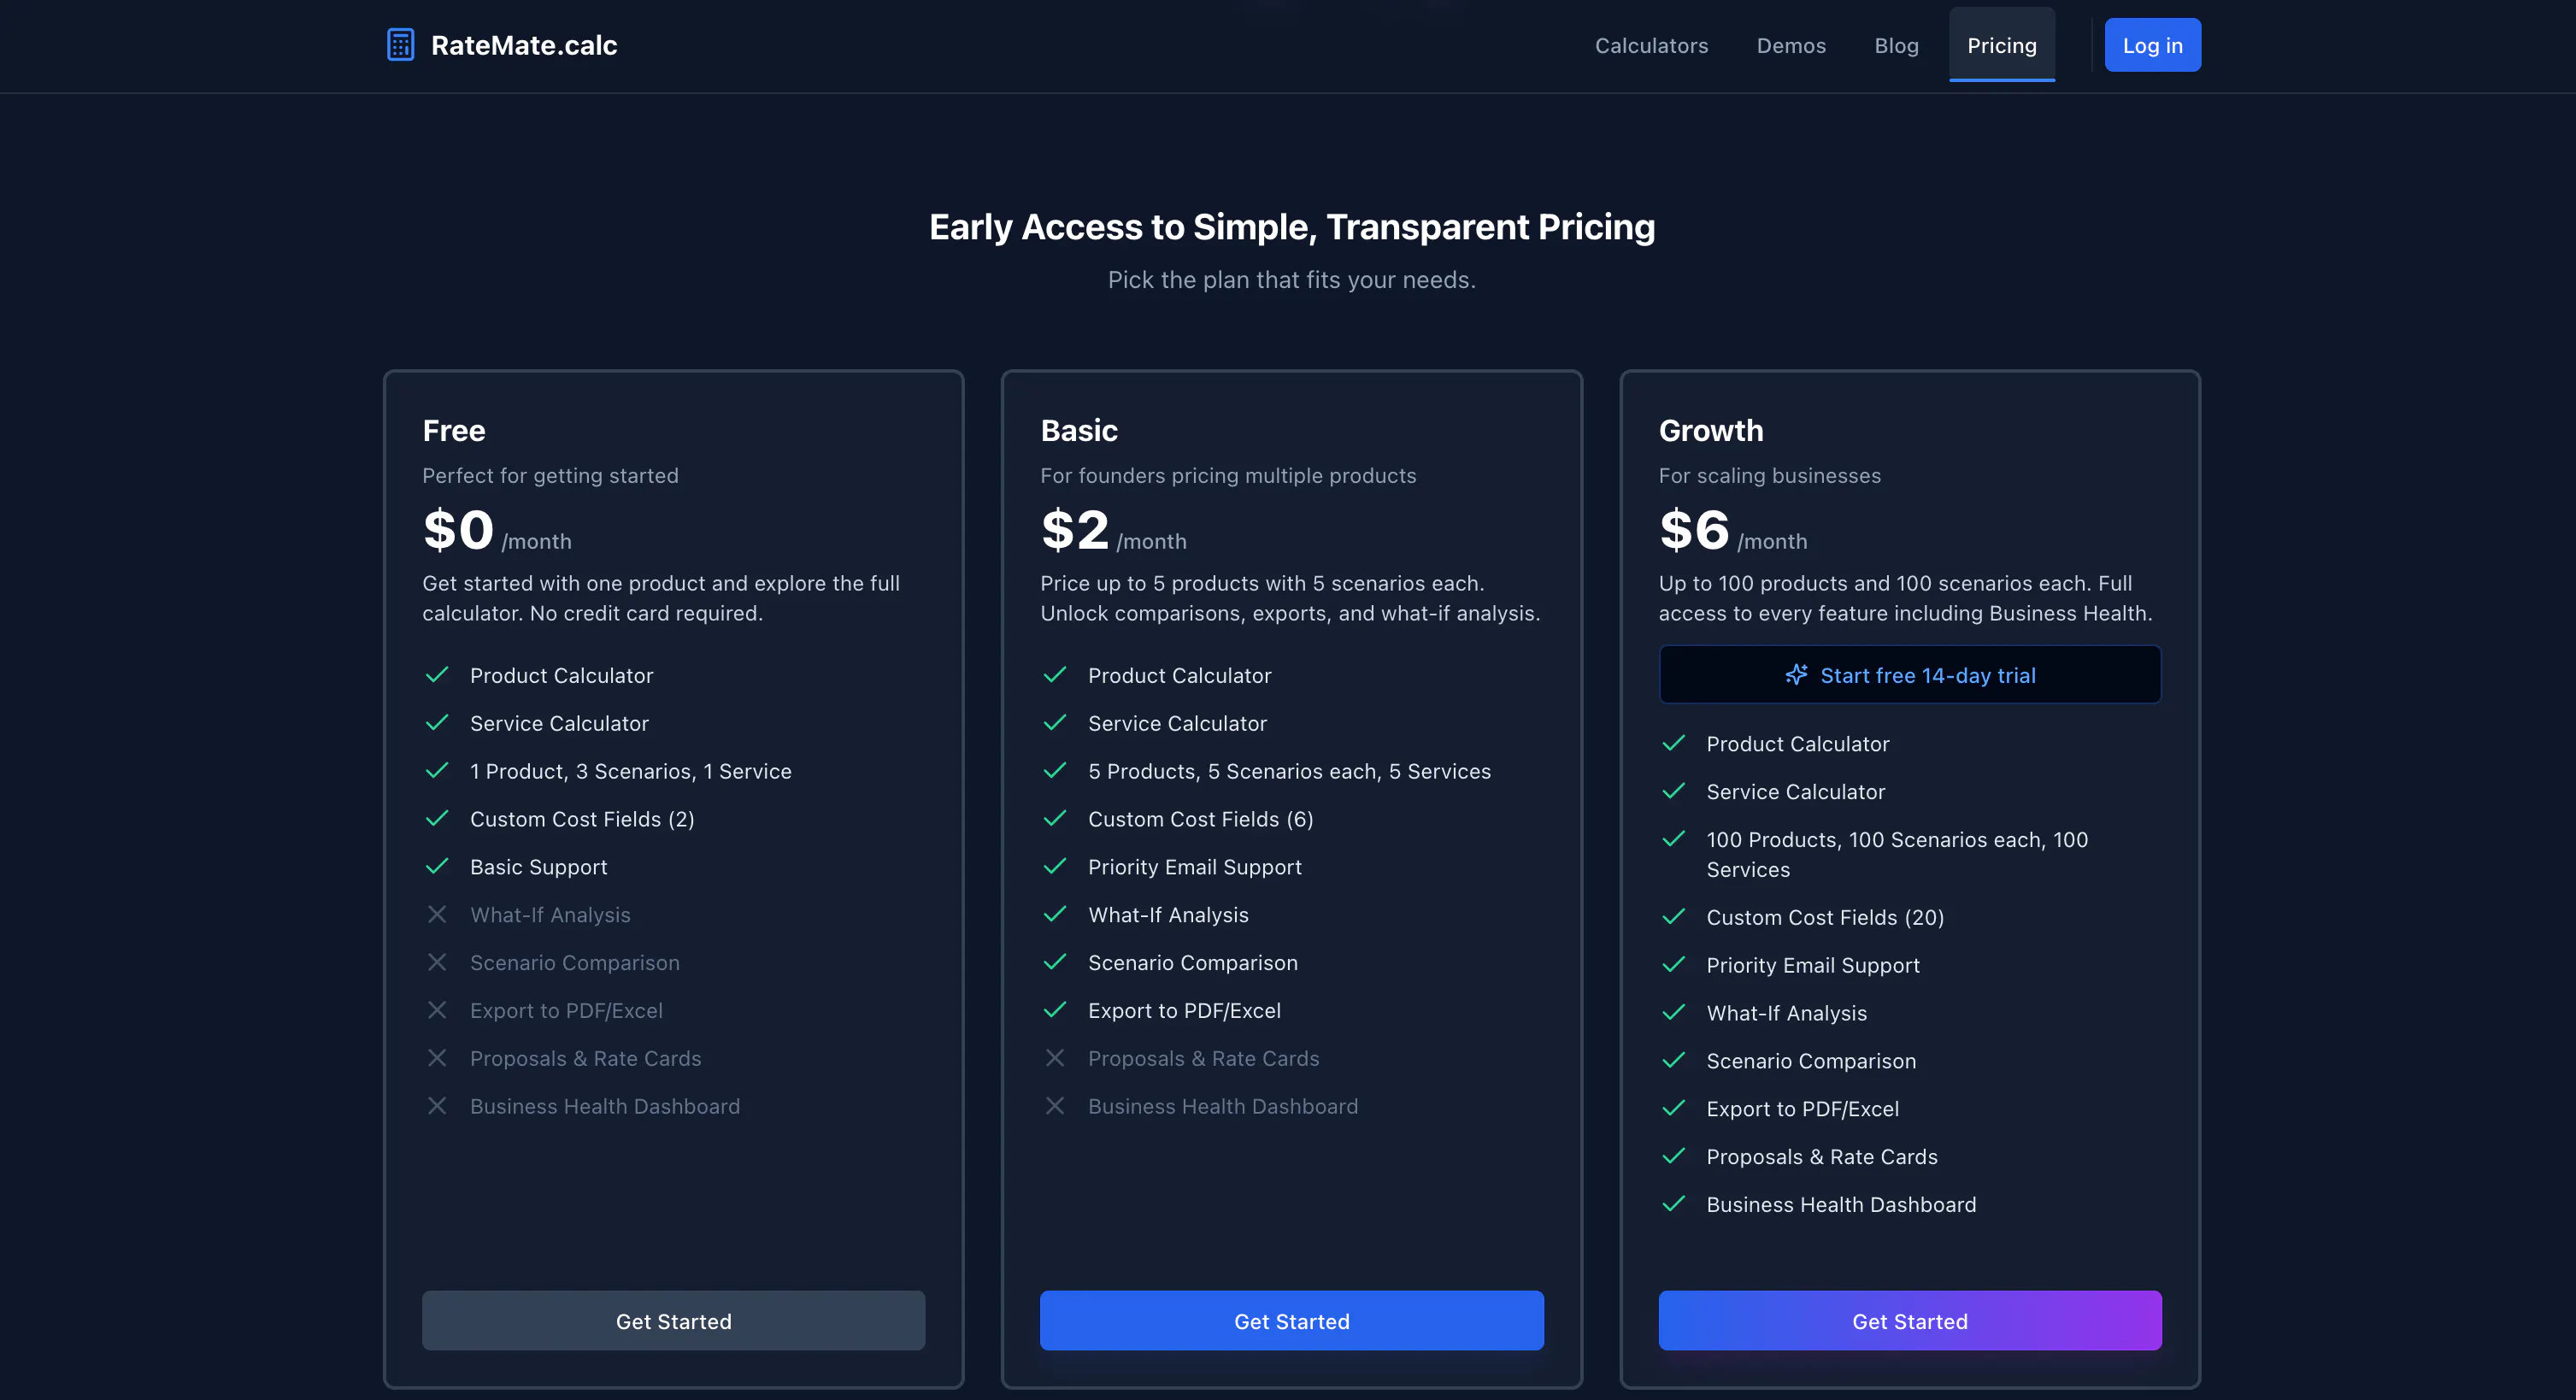Click the 'Early Access to Simple, Transparent Pricing' heading

coord(1292,227)
